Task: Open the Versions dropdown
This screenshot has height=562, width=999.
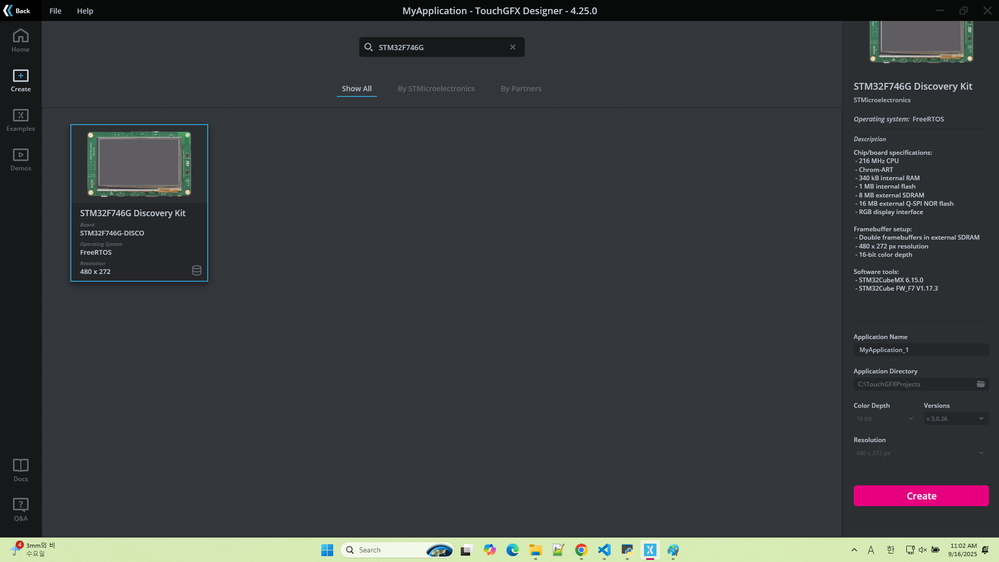Action: pyautogui.click(x=955, y=419)
